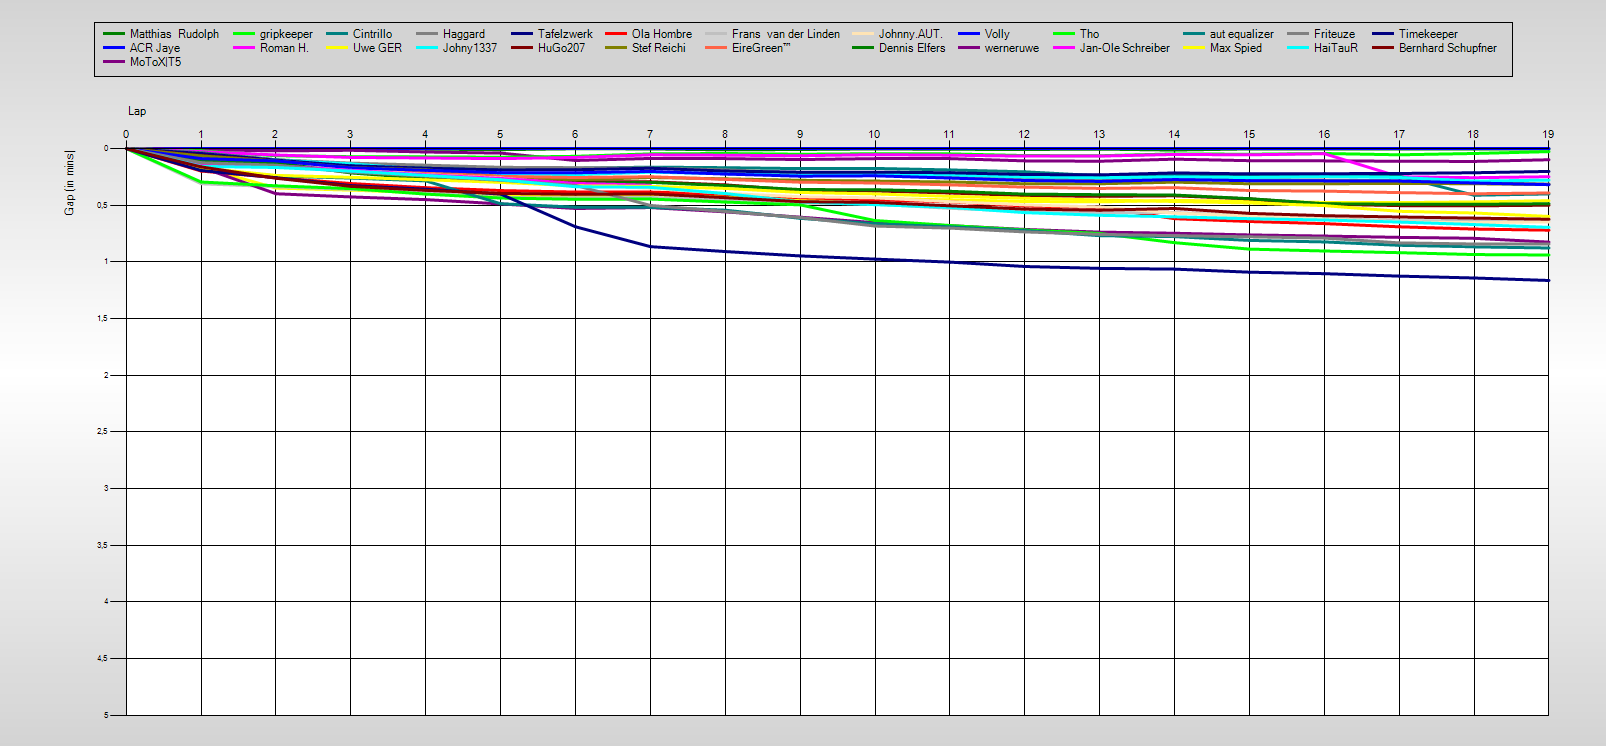Click the dark red swatch beside HuGo207
Image resolution: width=1606 pixels, height=746 pixels.
(522, 48)
